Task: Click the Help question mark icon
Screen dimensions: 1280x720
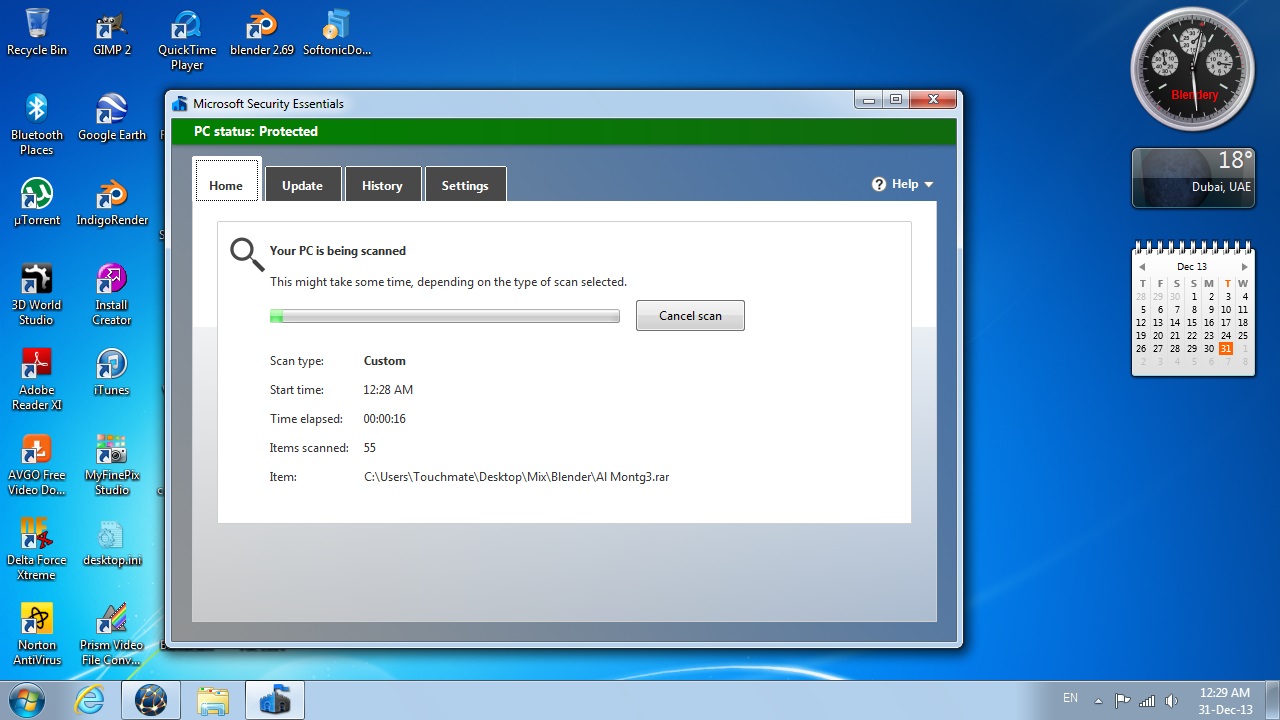Action: (x=879, y=184)
